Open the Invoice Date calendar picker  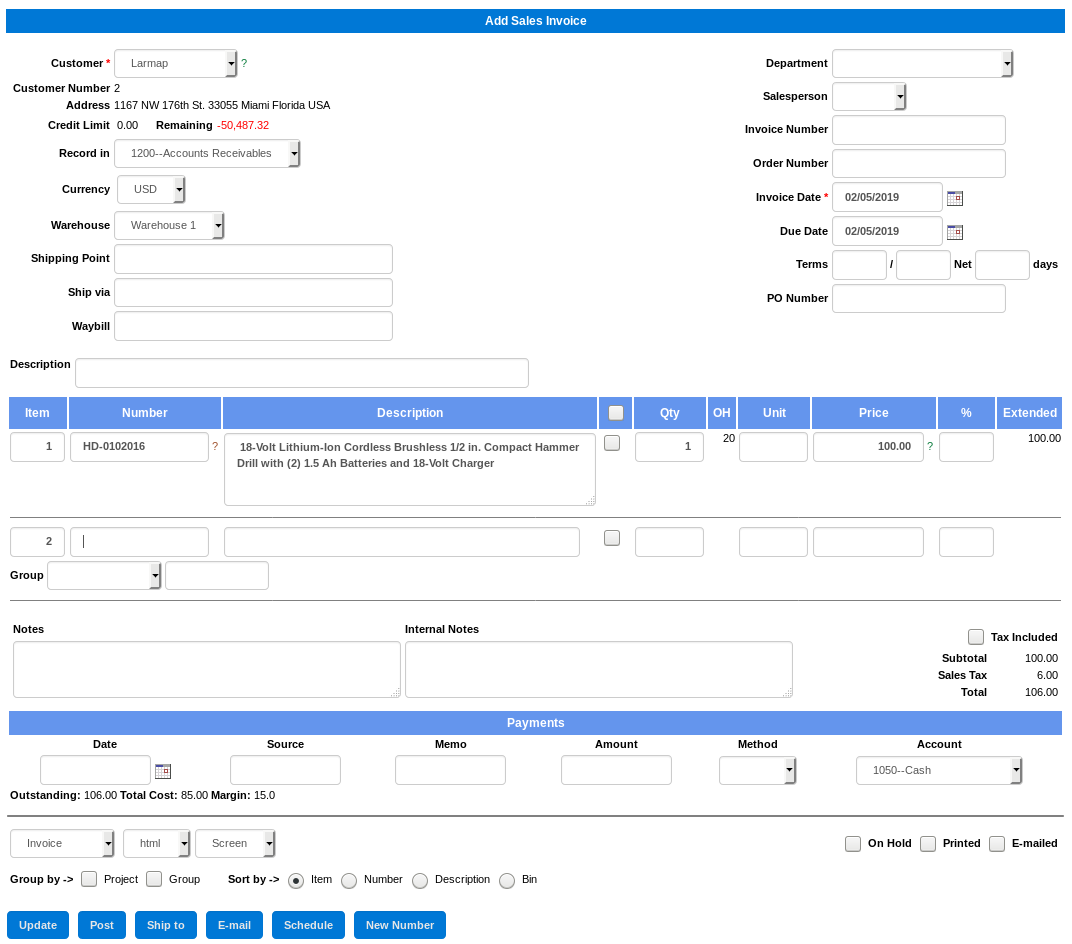click(x=954, y=198)
